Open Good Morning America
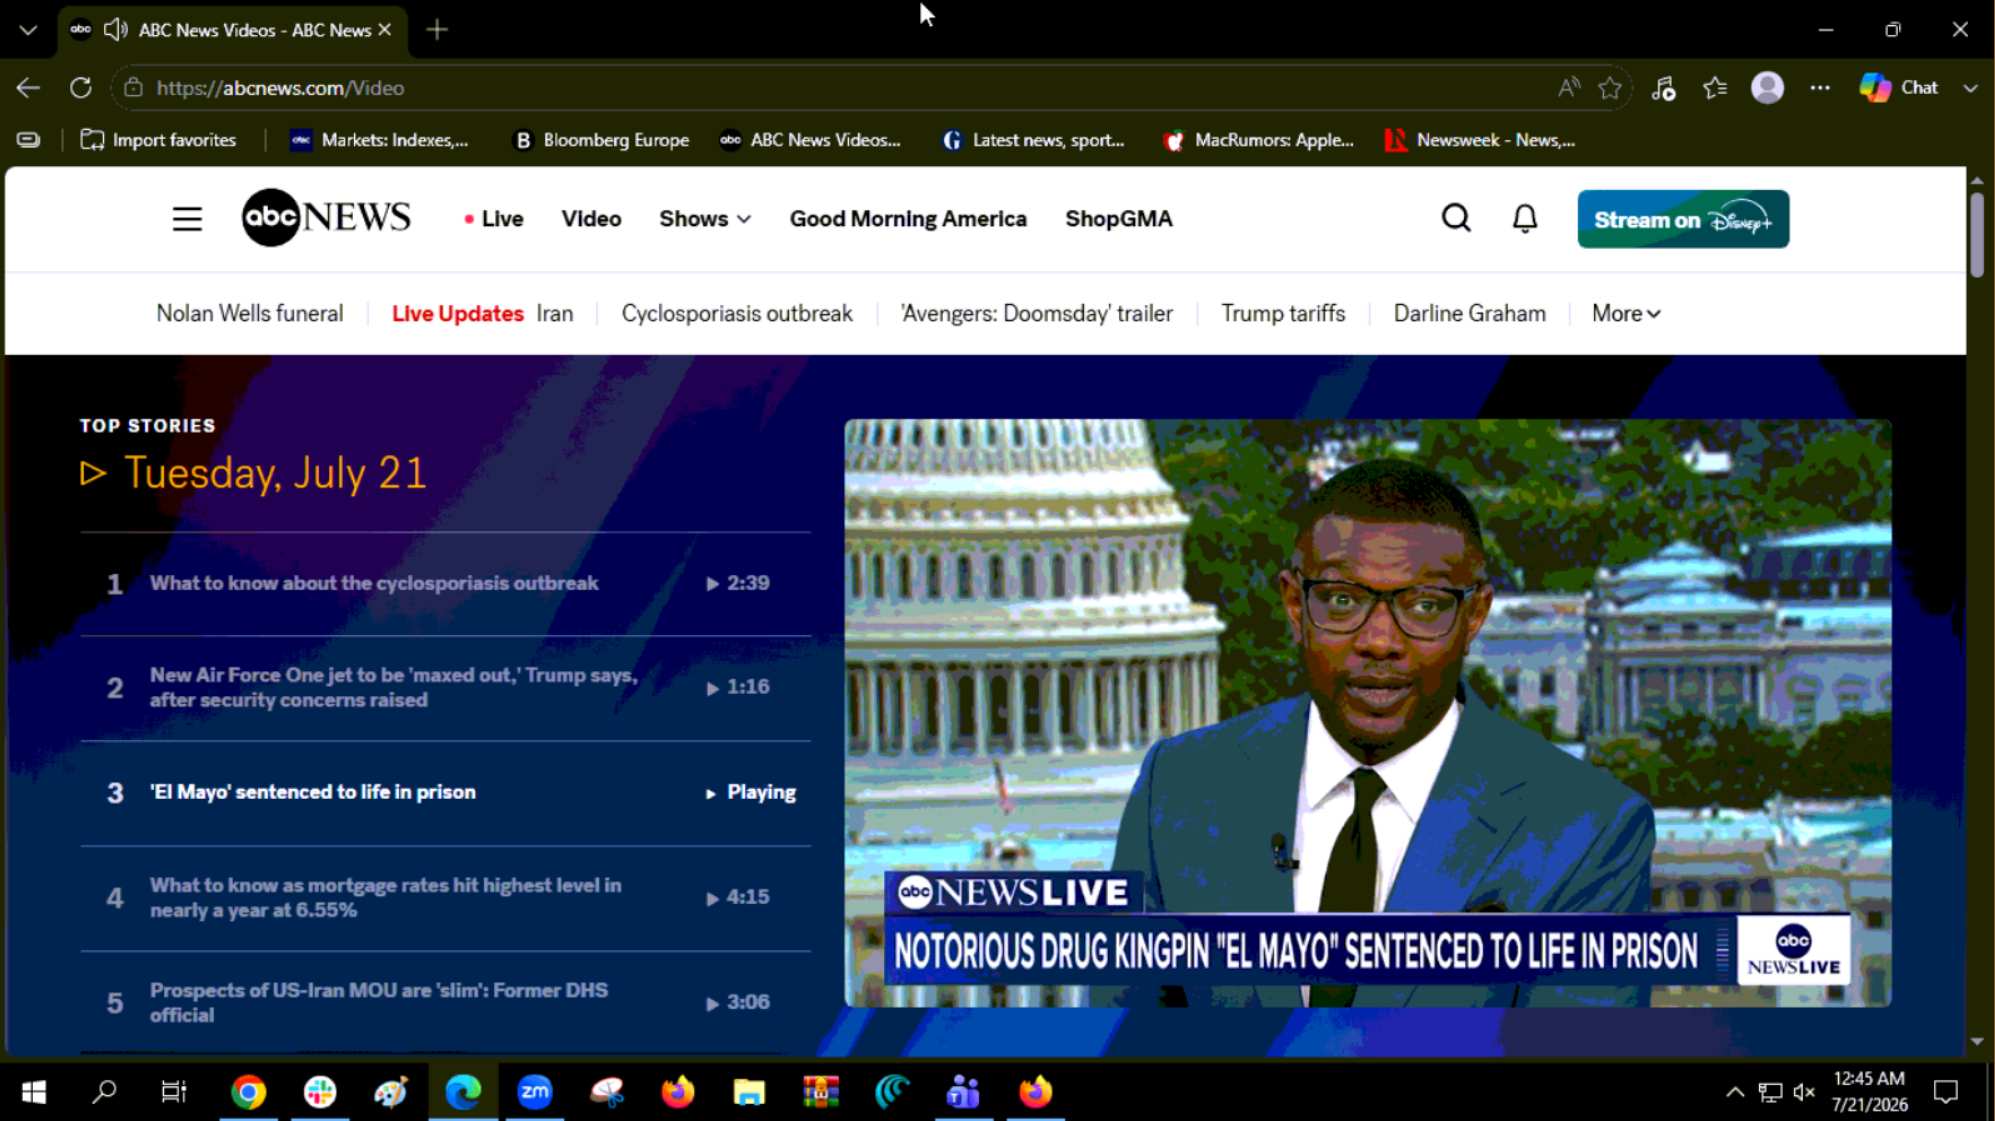 (x=908, y=219)
